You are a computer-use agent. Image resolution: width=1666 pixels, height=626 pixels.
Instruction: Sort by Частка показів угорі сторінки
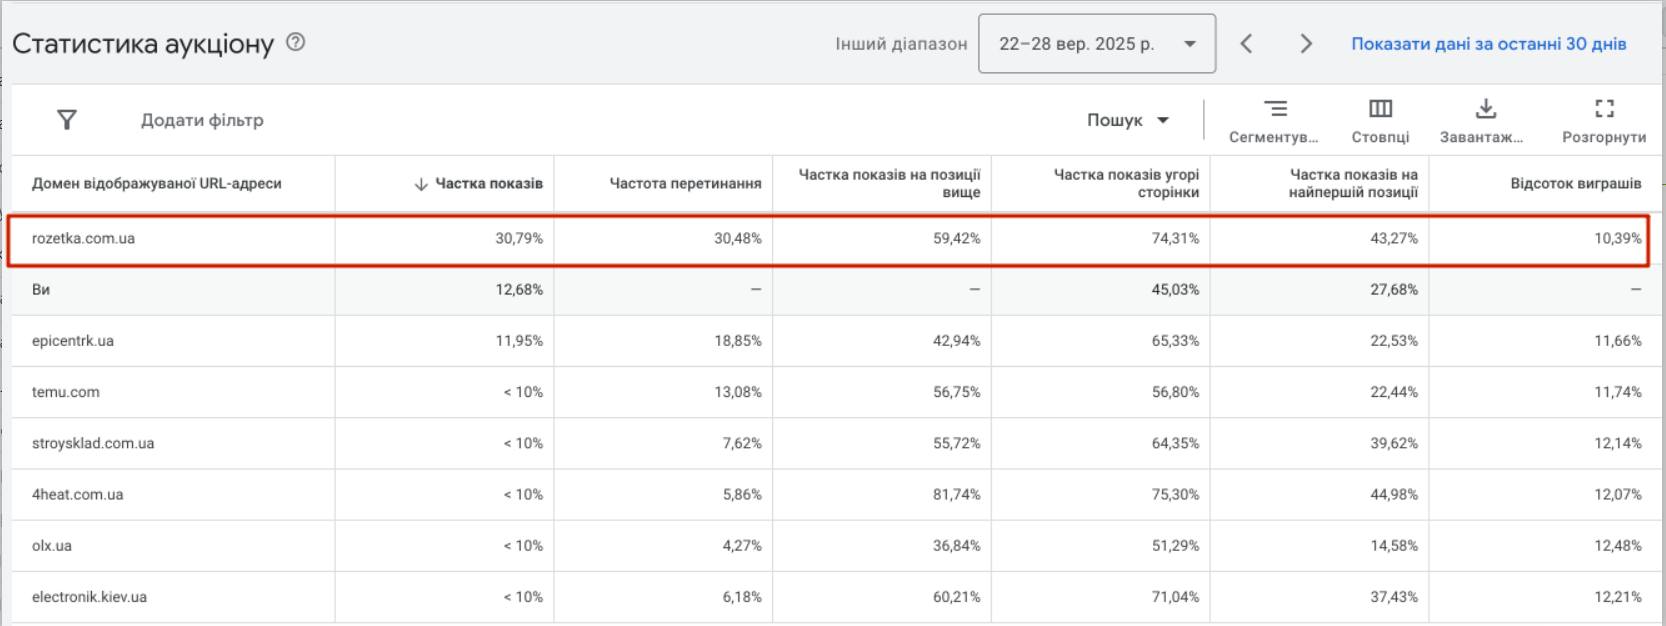pyautogui.click(x=1126, y=183)
